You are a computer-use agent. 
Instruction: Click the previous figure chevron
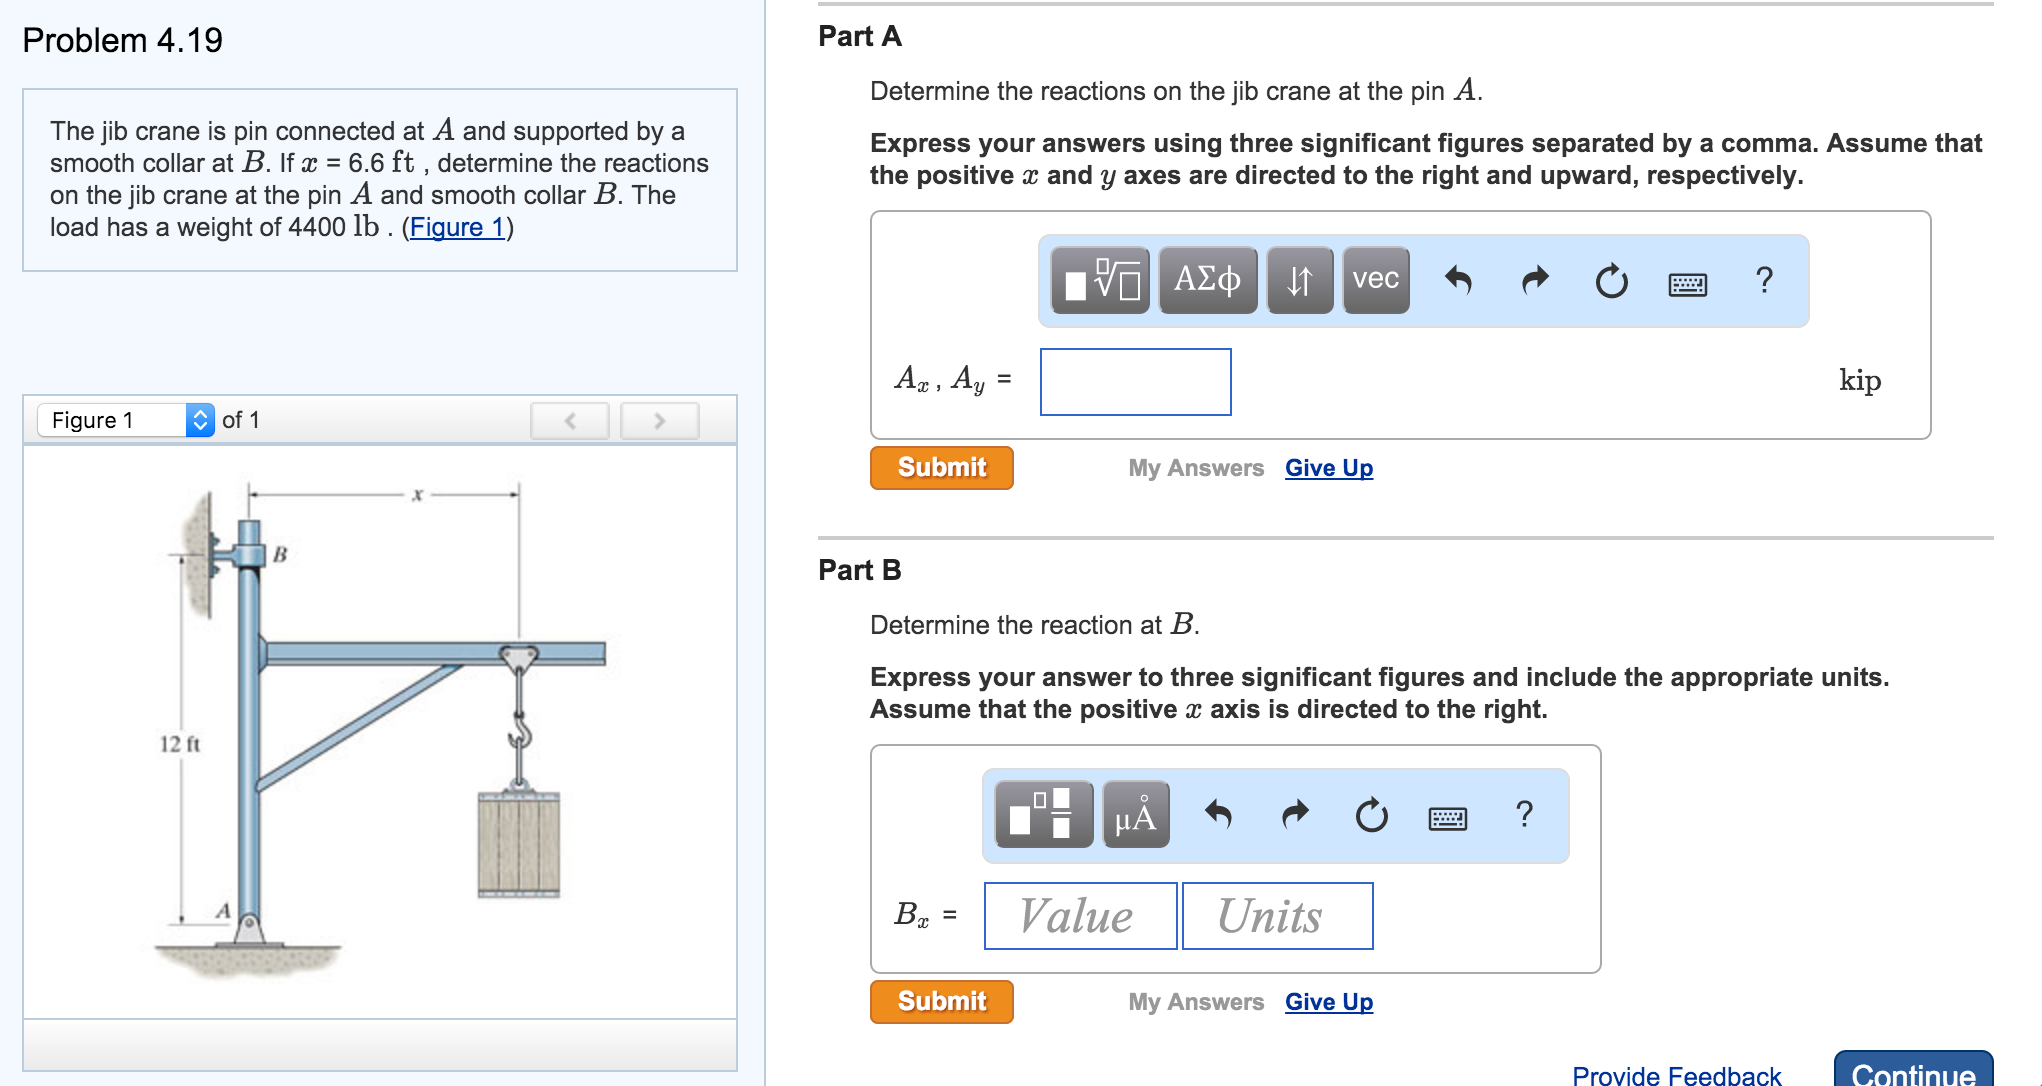[x=568, y=421]
